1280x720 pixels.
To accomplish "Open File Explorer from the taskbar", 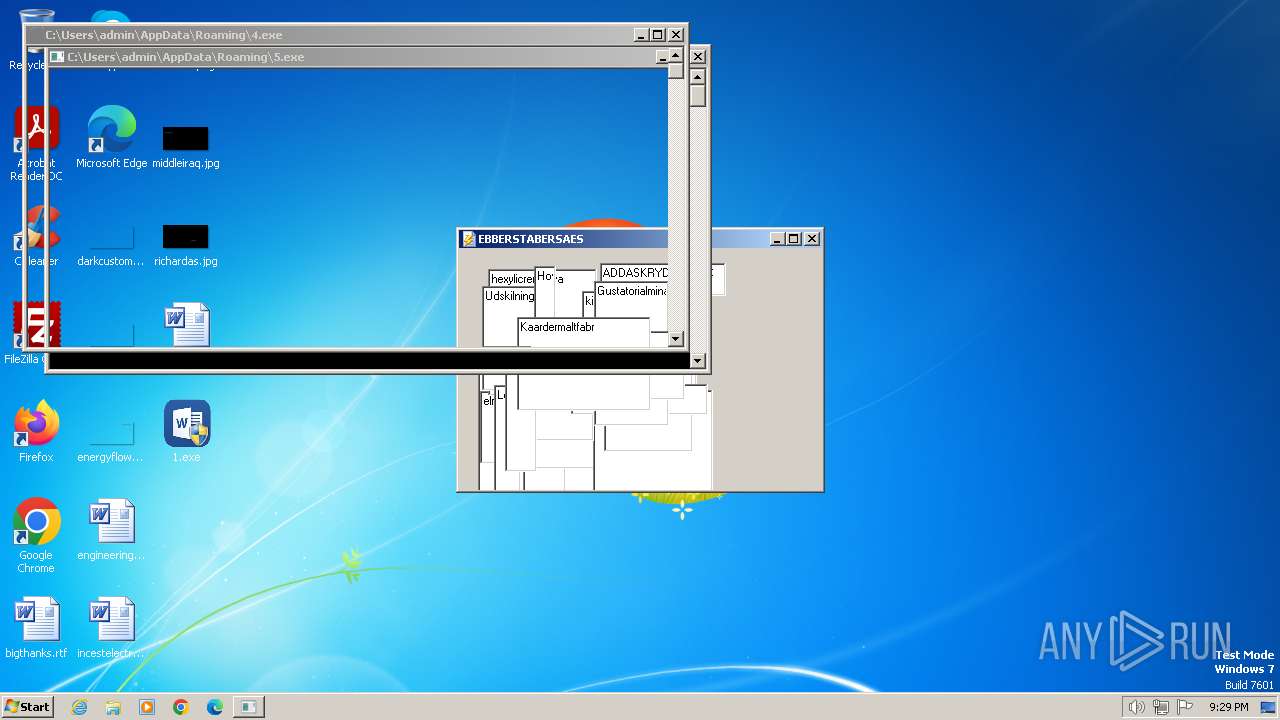I will click(113, 707).
